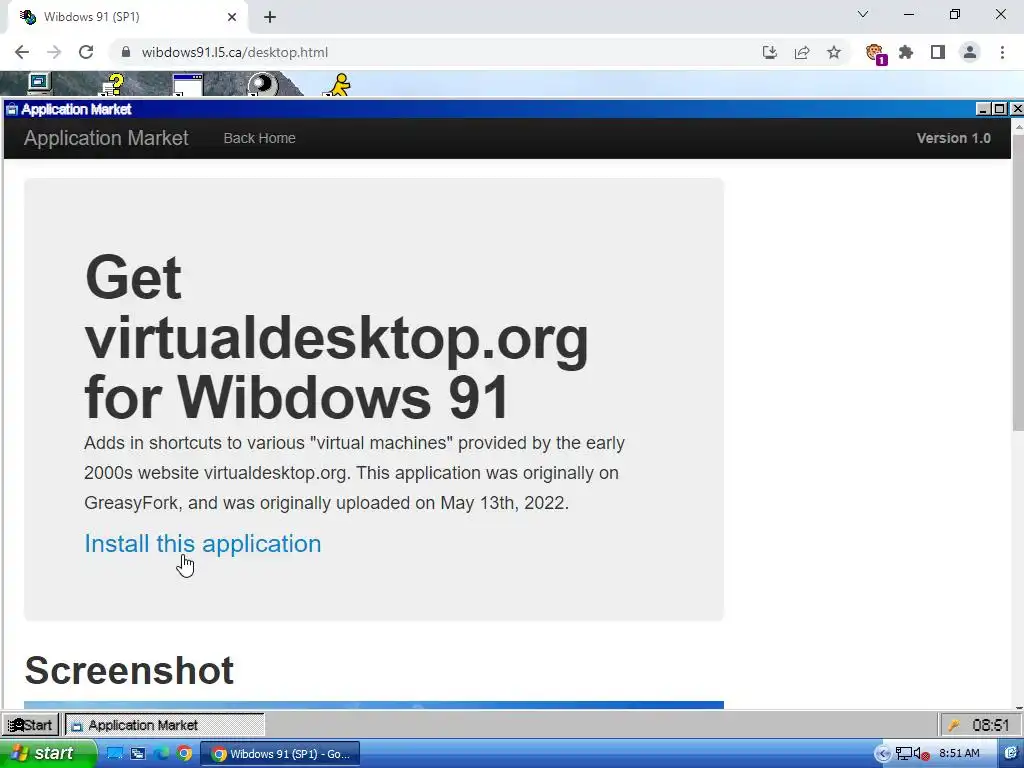Maximize the Application Market window
The width and height of the screenshot is (1024, 768).
(x=999, y=109)
